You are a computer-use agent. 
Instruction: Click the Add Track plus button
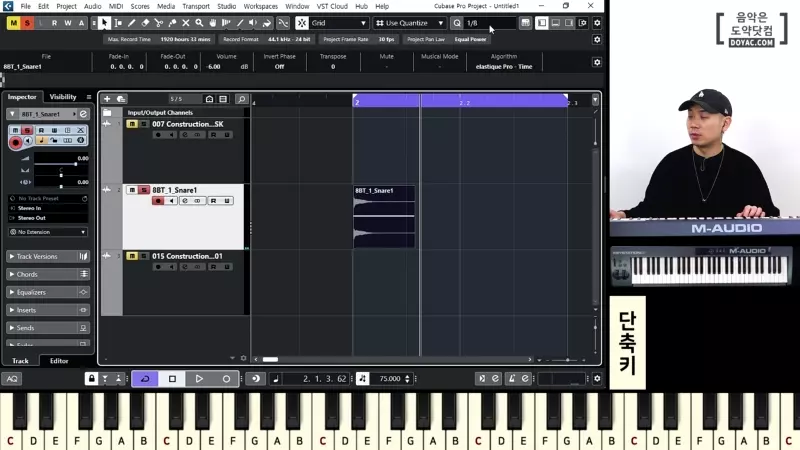pyautogui.click(x=107, y=99)
